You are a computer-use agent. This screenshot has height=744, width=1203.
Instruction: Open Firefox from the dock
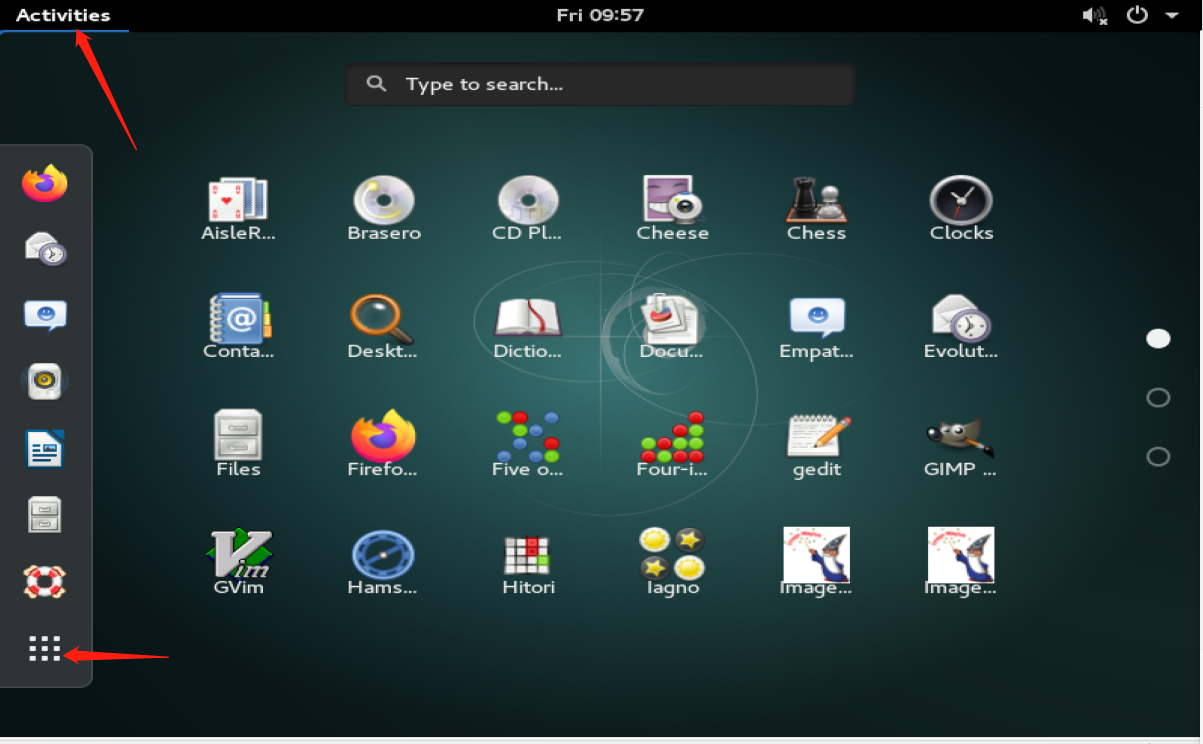coord(45,183)
